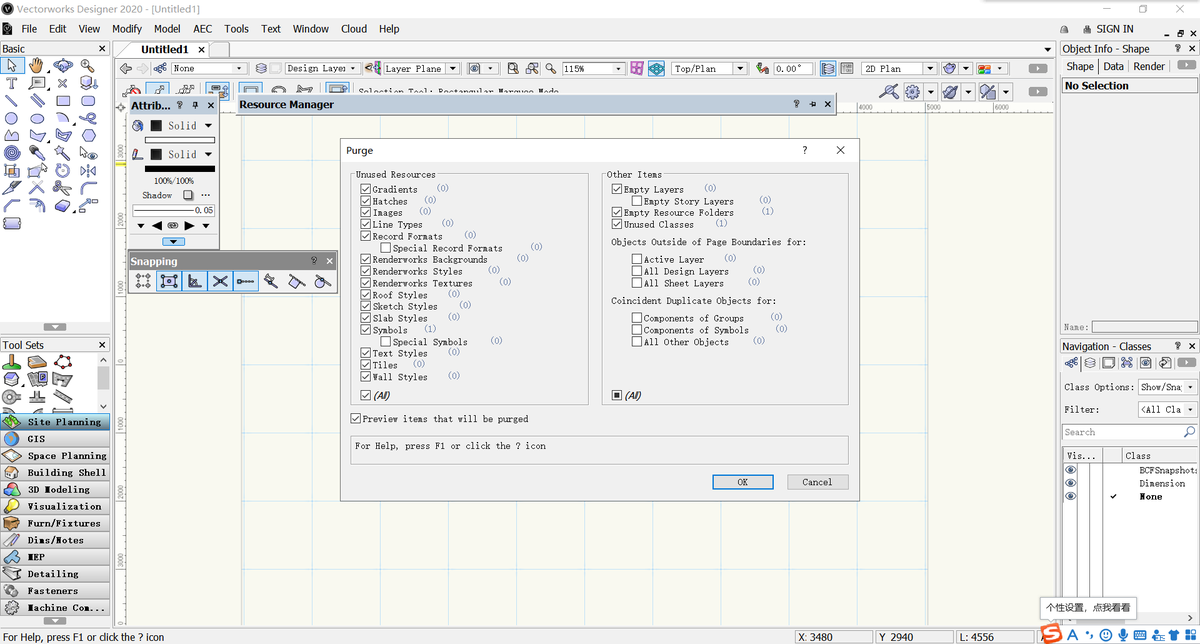Click the Purge dialog help question mark
Screen dimensions: 1200x644
[805, 150]
